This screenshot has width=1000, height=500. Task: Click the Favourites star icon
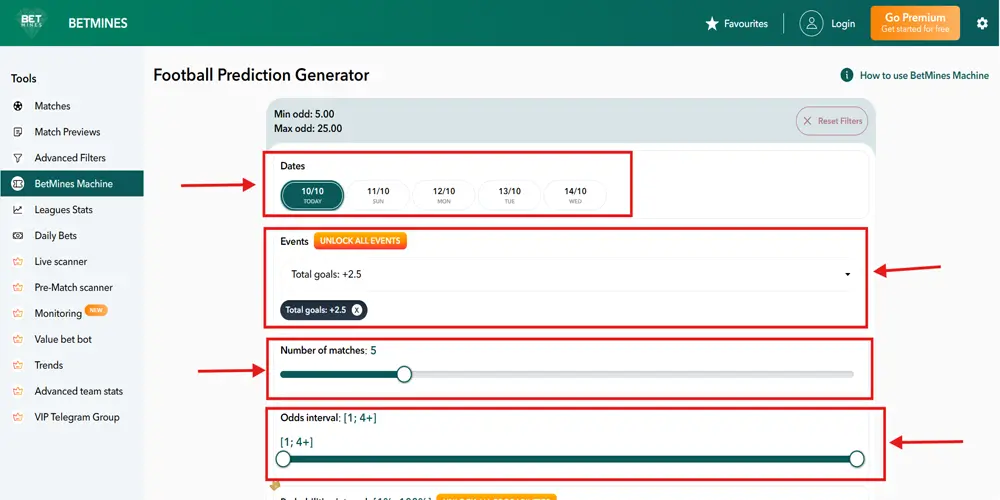(x=712, y=24)
